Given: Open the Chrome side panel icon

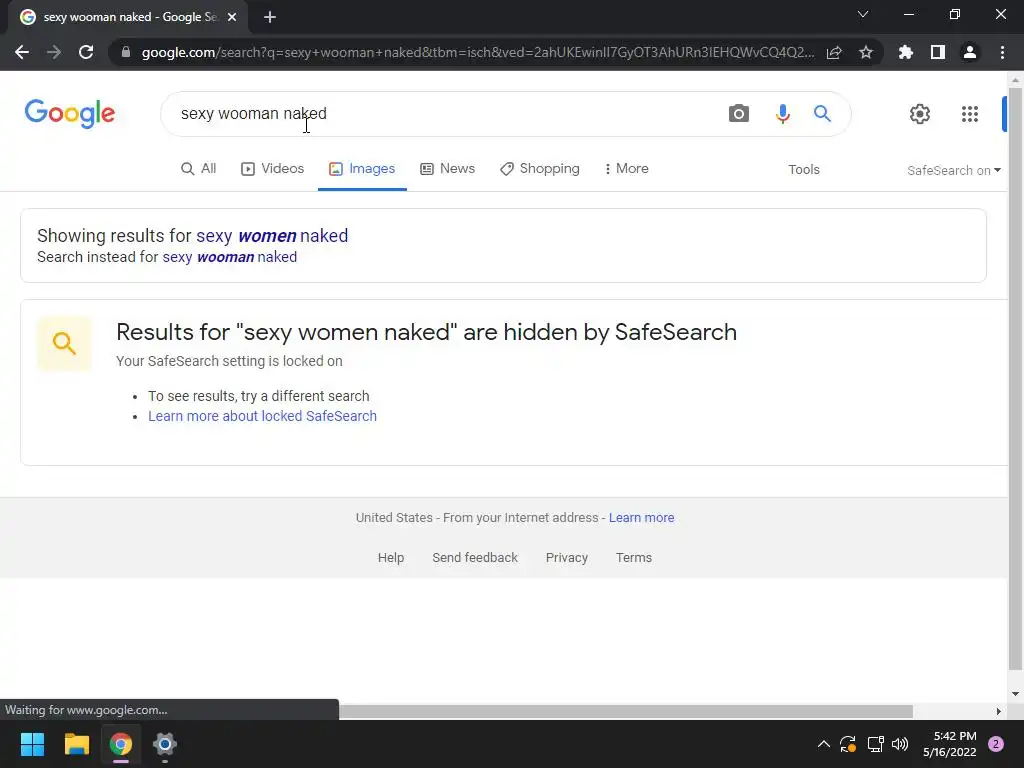Looking at the screenshot, I should click(938, 52).
